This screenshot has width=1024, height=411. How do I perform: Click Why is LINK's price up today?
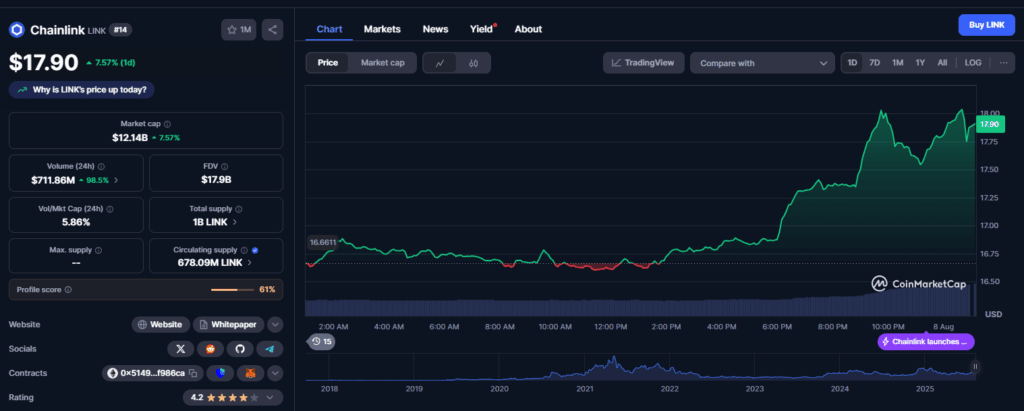(82, 90)
